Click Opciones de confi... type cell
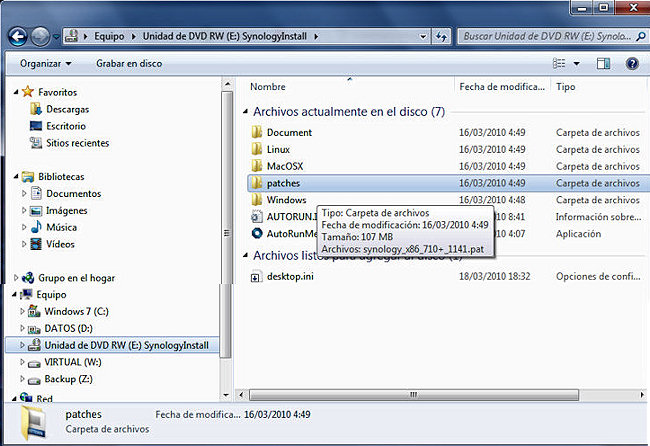The image size is (650, 446). (x=598, y=276)
